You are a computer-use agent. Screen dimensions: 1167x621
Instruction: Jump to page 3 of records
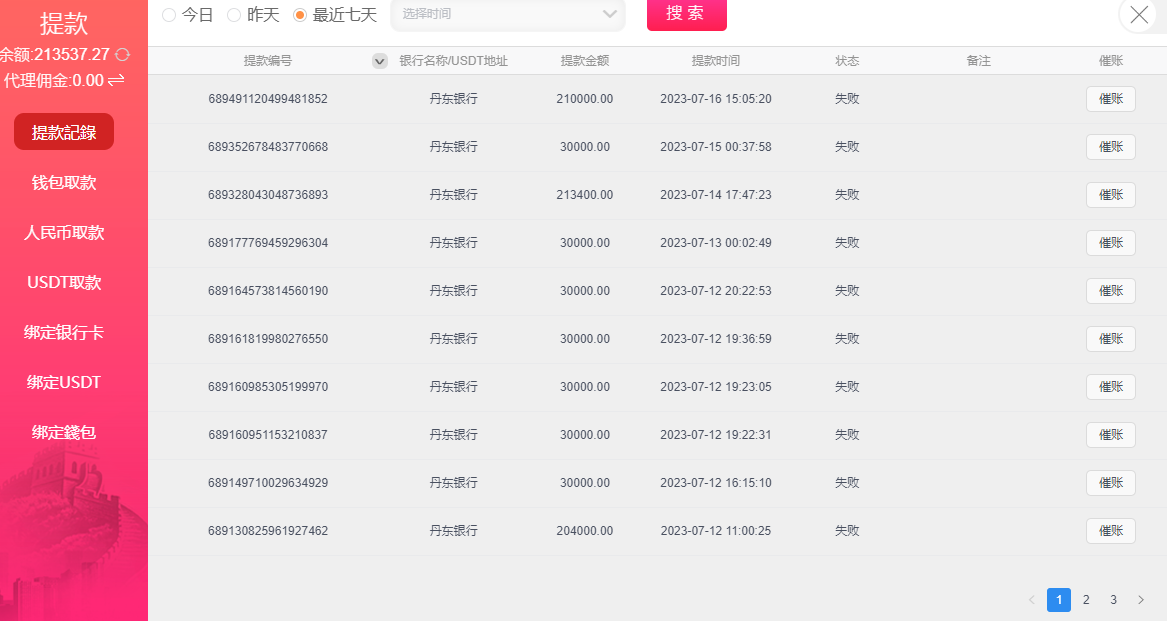point(1113,600)
